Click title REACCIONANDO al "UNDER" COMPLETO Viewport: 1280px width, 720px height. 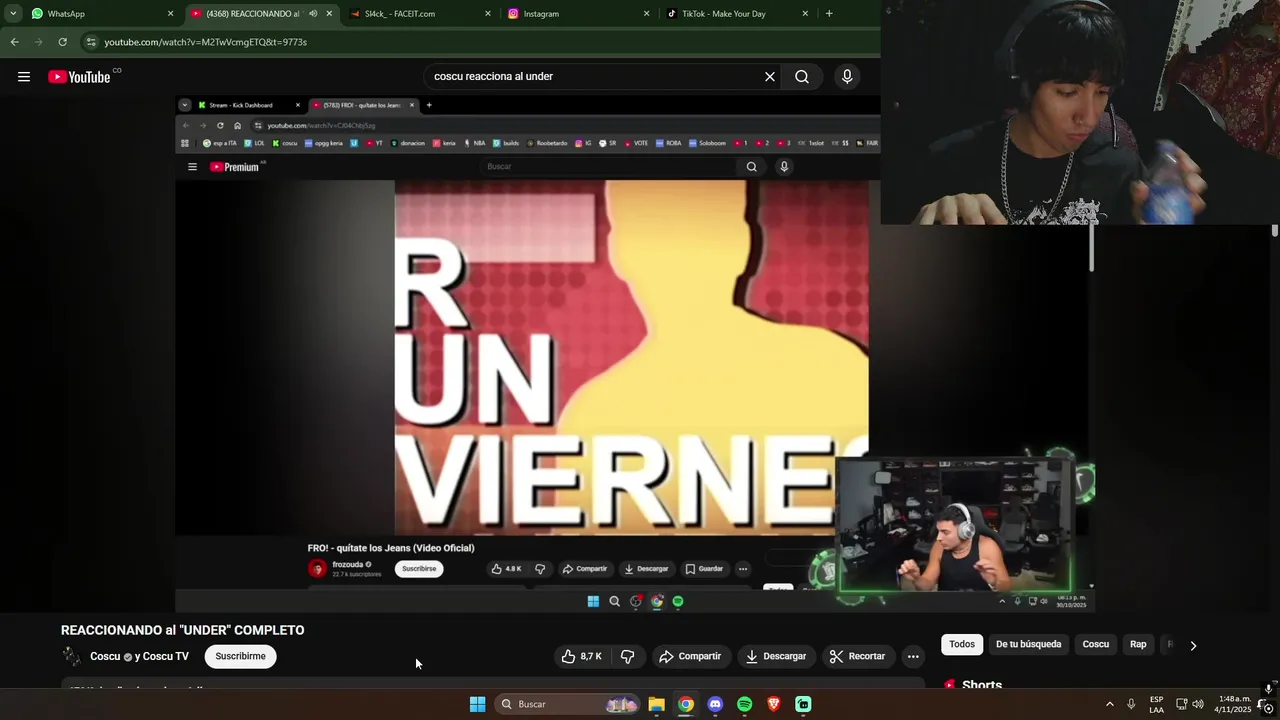point(183,630)
